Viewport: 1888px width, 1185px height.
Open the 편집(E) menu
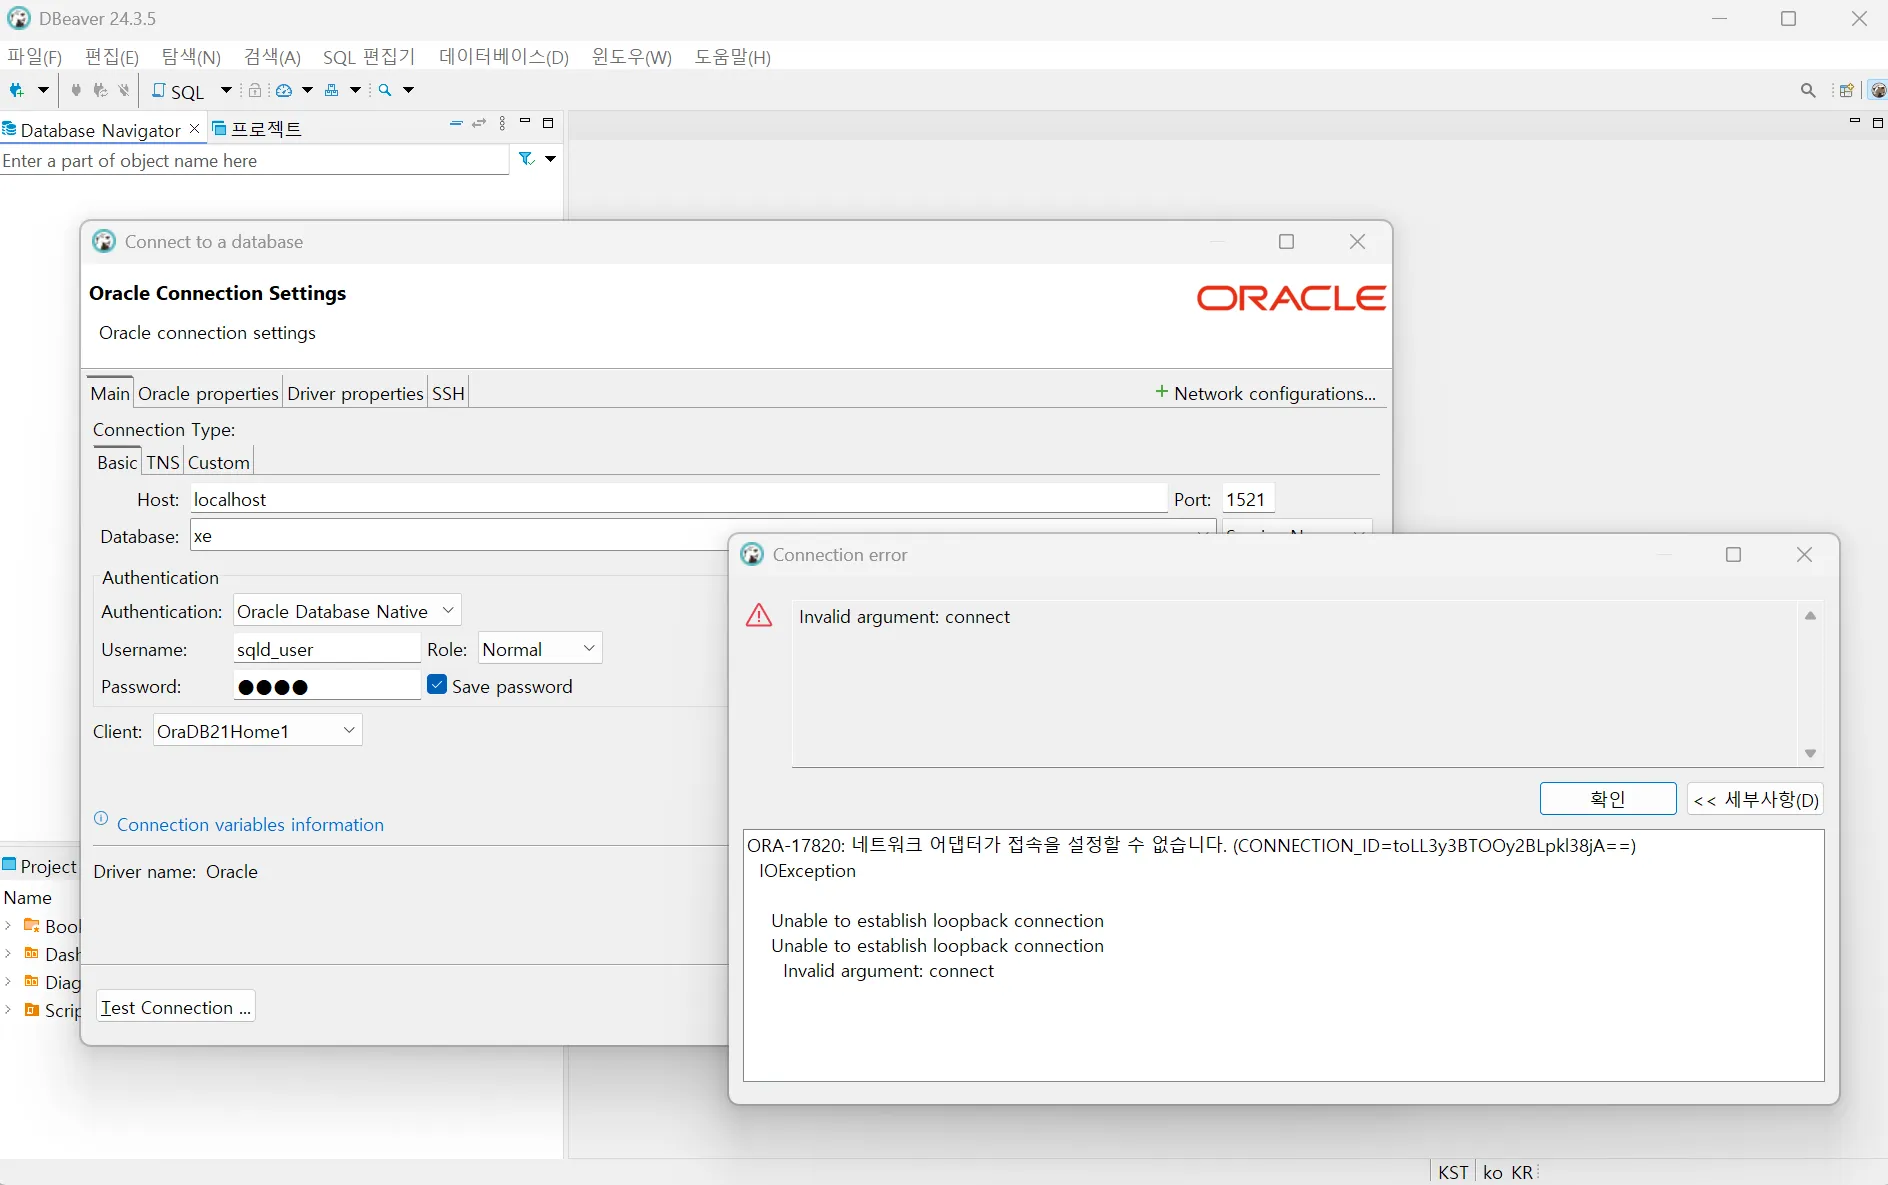[112, 57]
